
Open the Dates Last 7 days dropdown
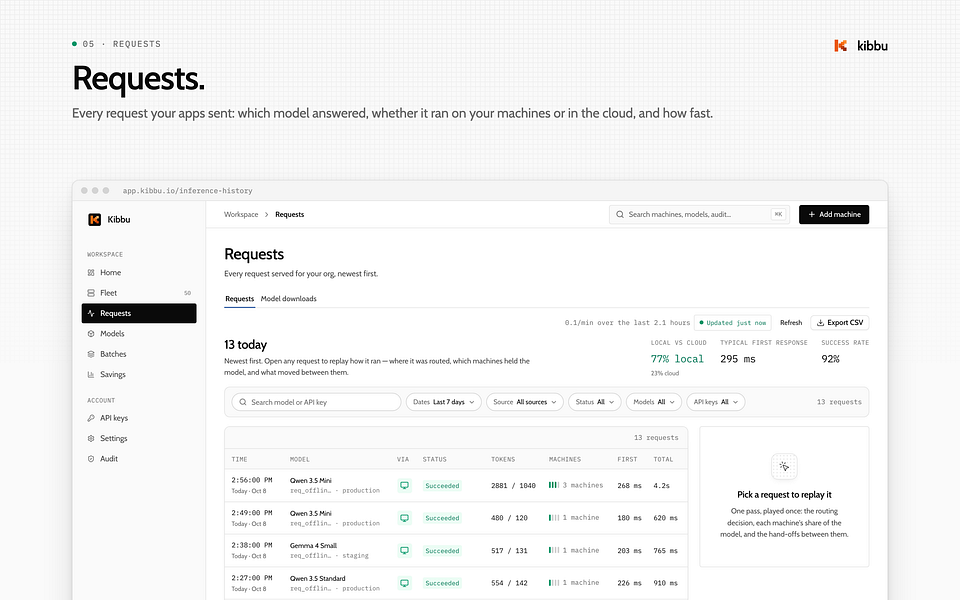444,402
